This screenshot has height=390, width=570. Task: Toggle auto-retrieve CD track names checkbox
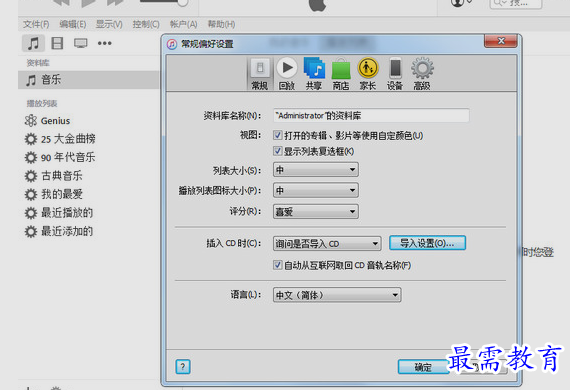point(277,265)
